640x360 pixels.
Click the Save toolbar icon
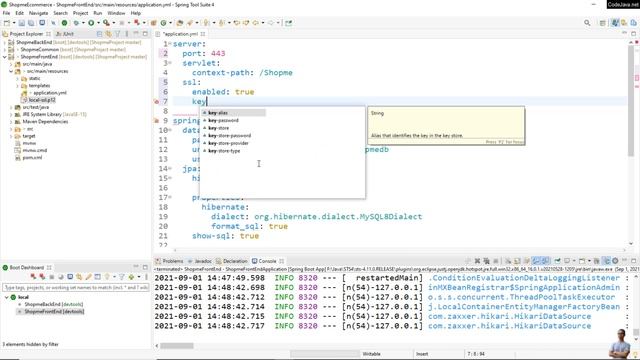(22, 23)
